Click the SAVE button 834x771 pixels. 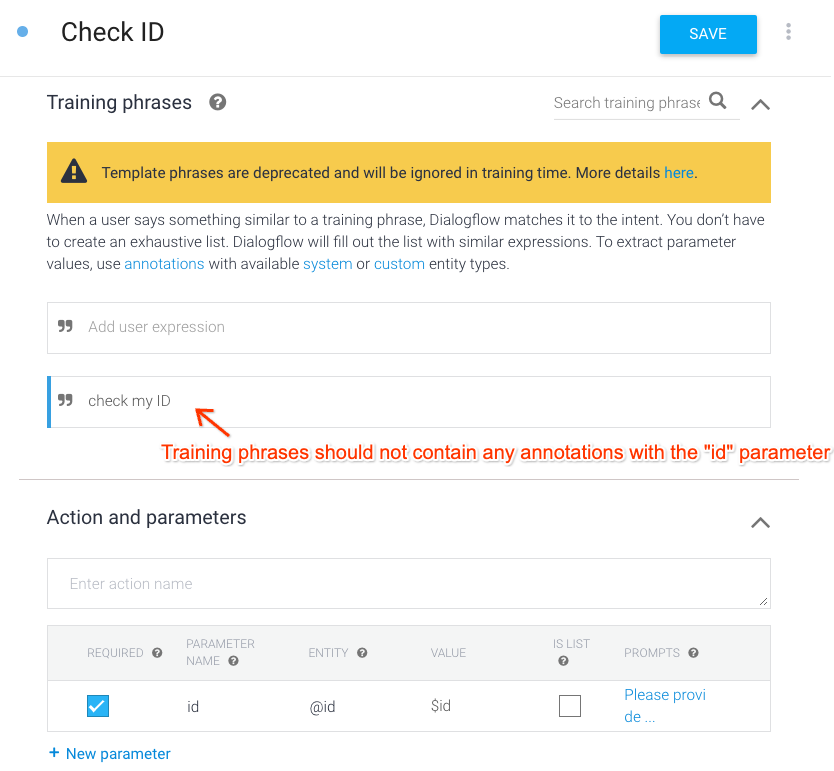click(x=708, y=33)
